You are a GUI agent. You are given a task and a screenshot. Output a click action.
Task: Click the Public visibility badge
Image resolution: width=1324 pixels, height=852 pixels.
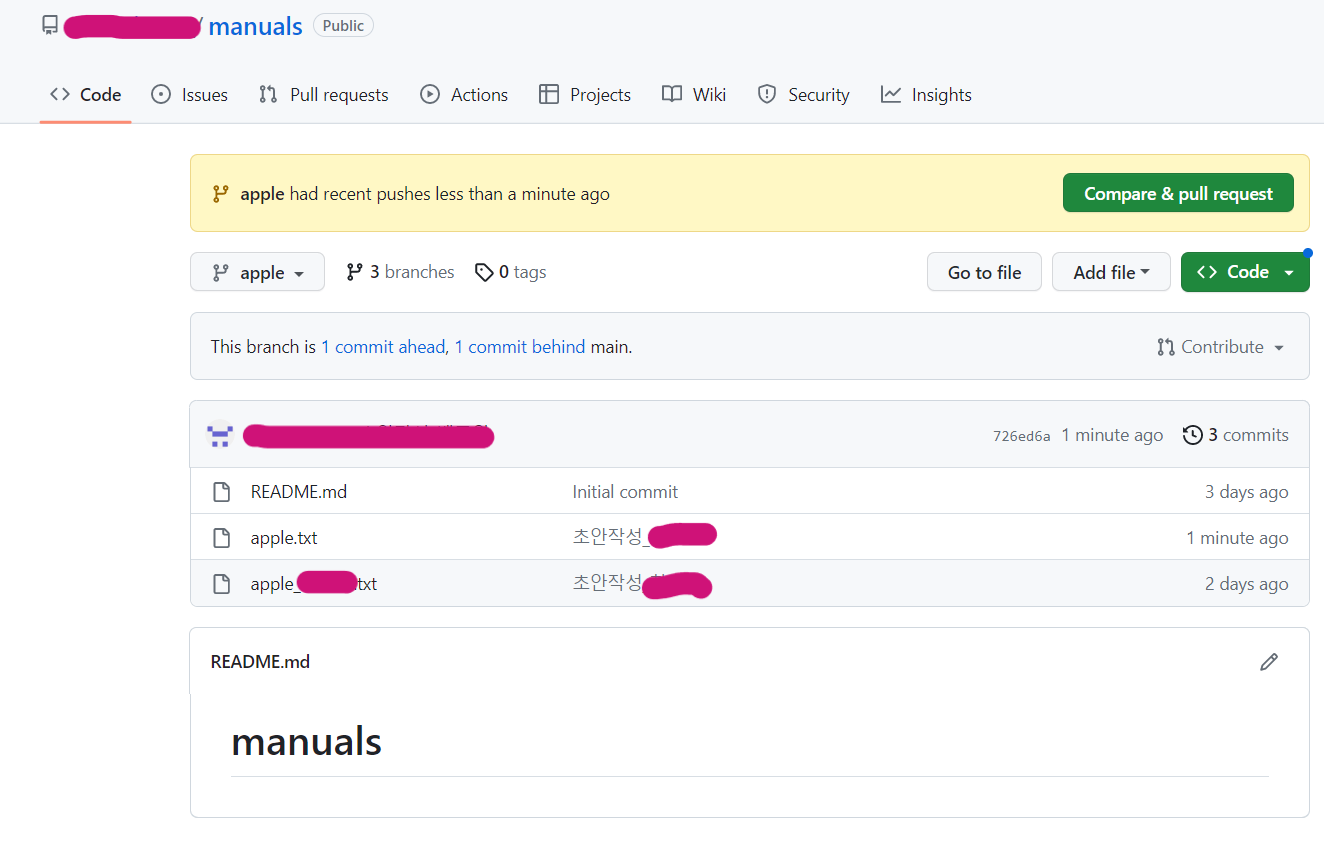(x=343, y=26)
